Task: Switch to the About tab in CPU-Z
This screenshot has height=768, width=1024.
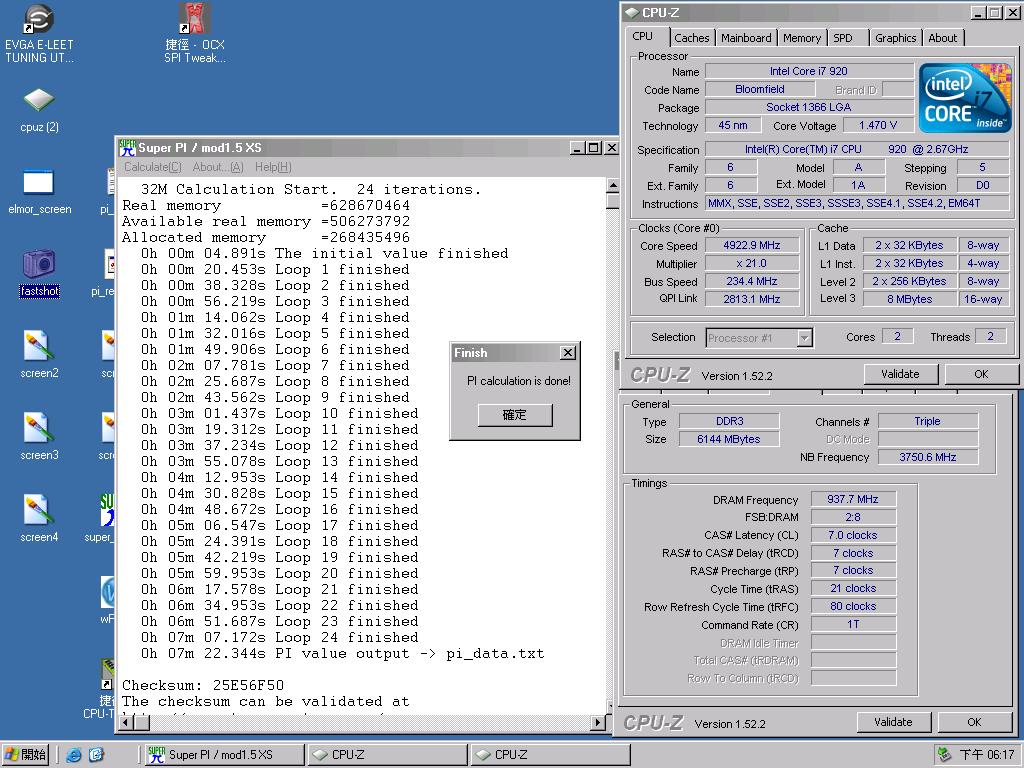Action: (x=942, y=38)
